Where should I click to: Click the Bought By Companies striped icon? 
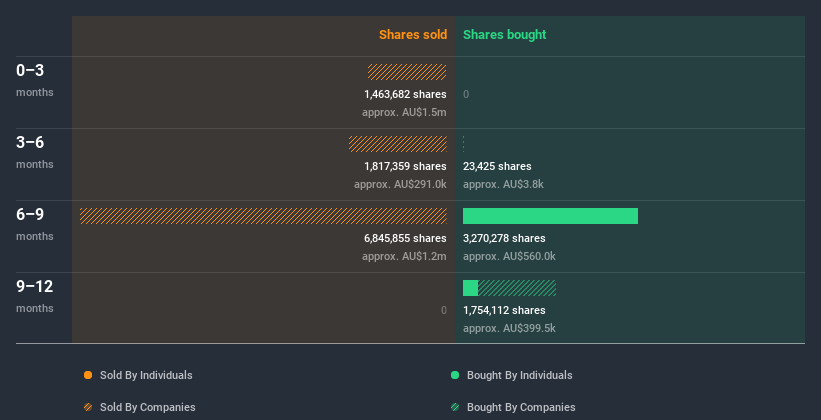pyautogui.click(x=455, y=407)
